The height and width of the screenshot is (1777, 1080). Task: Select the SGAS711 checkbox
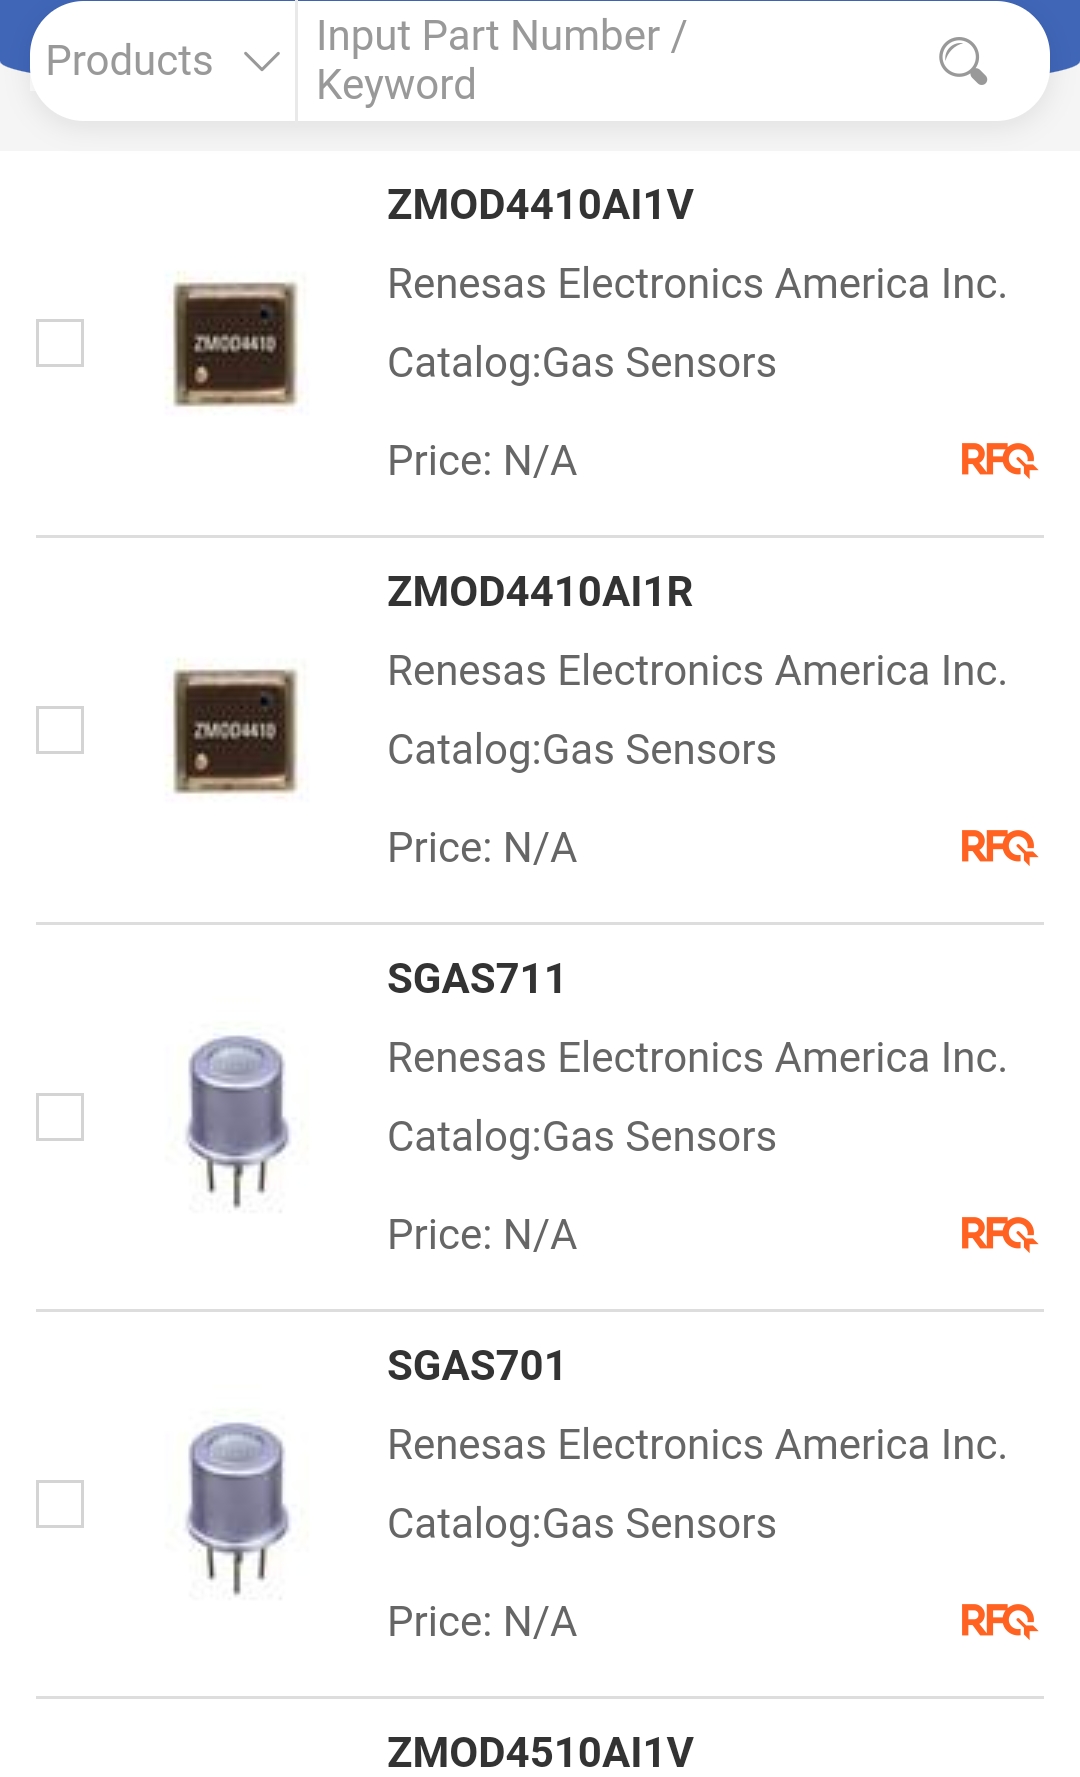[x=60, y=1117]
